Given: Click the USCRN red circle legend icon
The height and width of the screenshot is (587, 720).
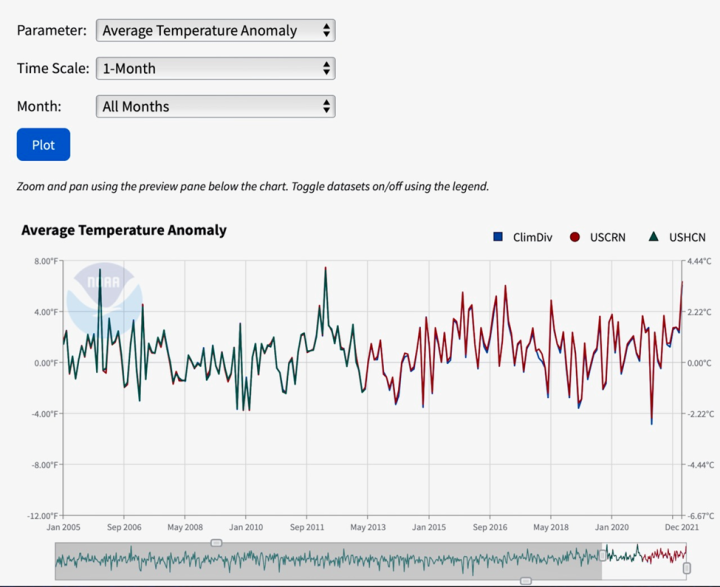Looking at the screenshot, I should pyautogui.click(x=575, y=237).
